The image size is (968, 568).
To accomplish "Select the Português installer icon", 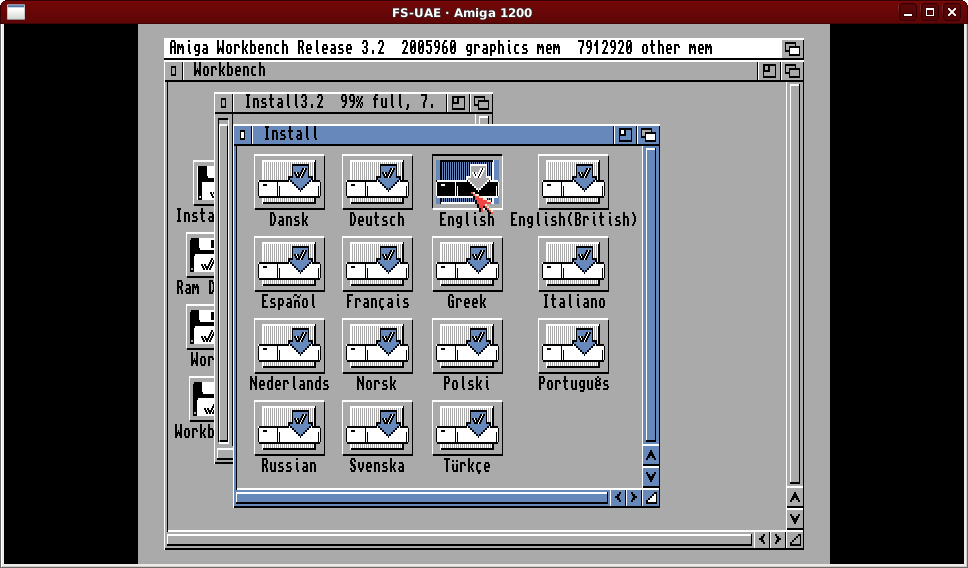I will point(574,346).
